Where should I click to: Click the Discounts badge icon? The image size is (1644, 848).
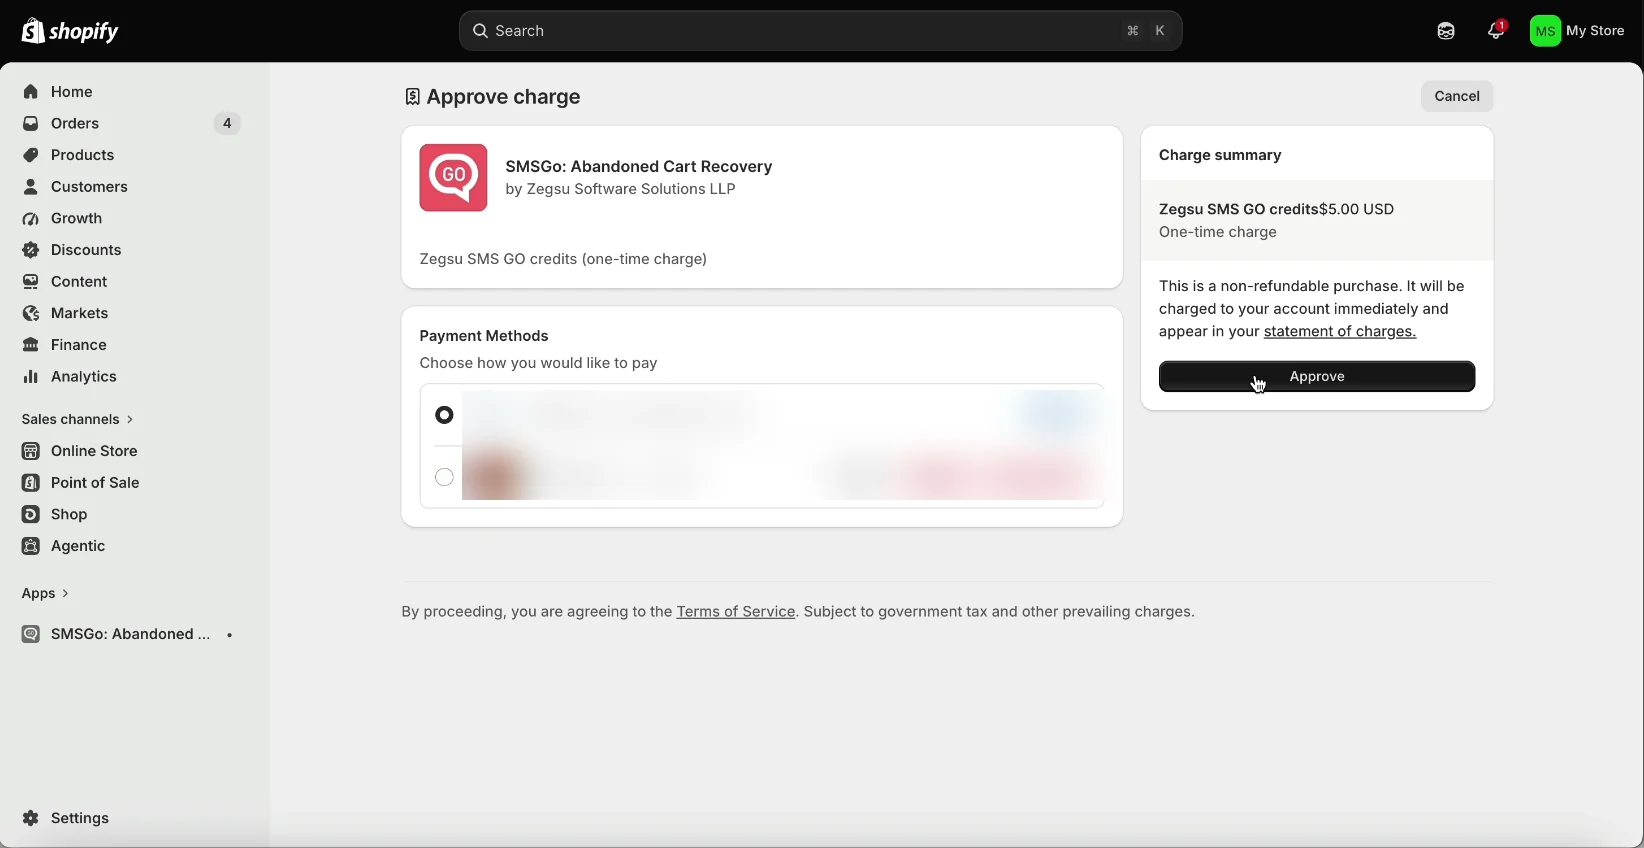pyautogui.click(x=31, y=250)
